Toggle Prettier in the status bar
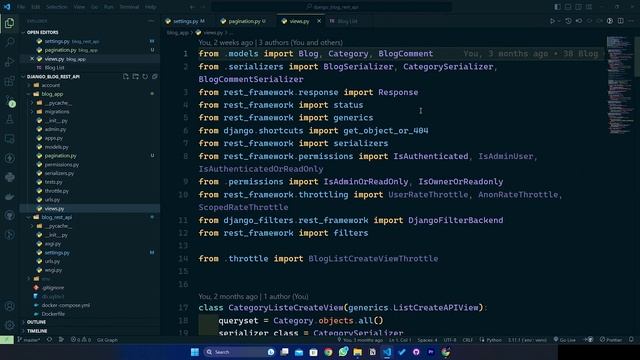Image resolution: width=640 pixels, height=360 pixels. coord(611,340)
